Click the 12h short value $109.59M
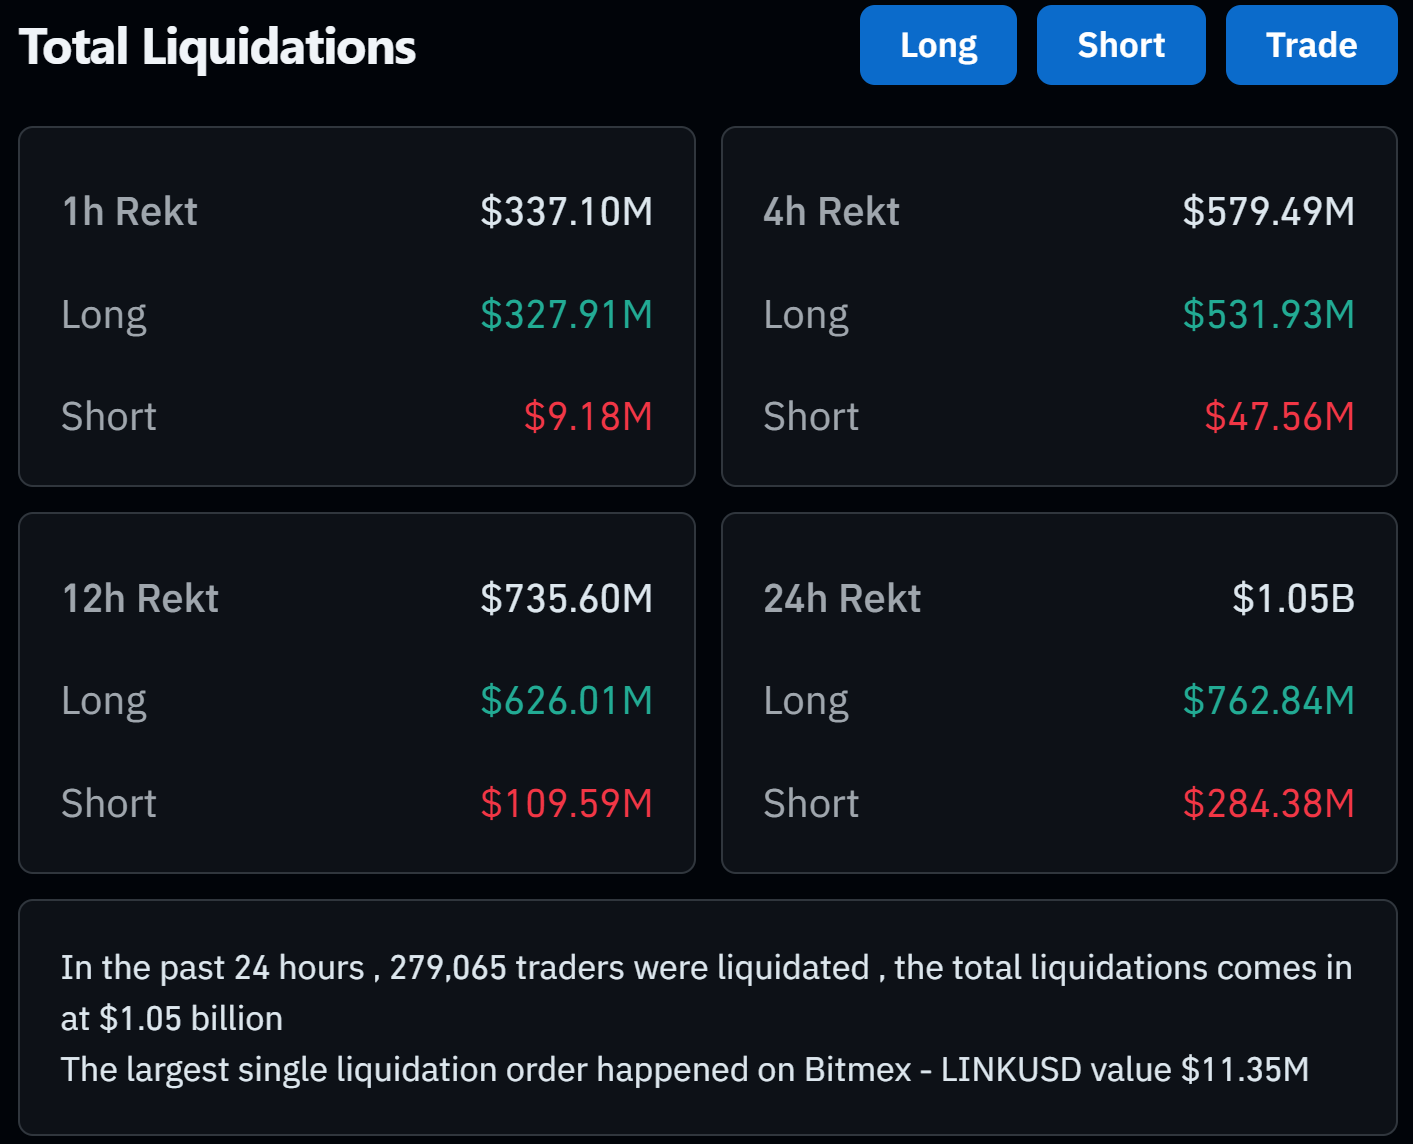The width and height of the screenshot is (1413, 1144). tap(566, 804)
